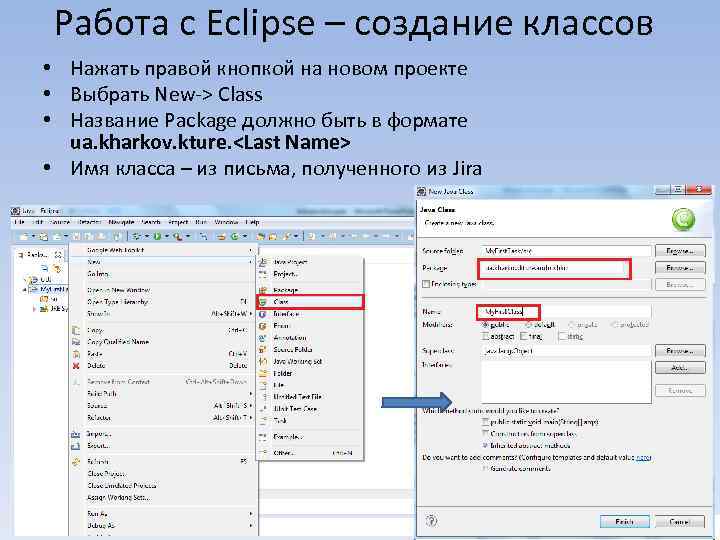Click the Refresh icon in context menu
The image size is (720, 540).
[76, 462]
